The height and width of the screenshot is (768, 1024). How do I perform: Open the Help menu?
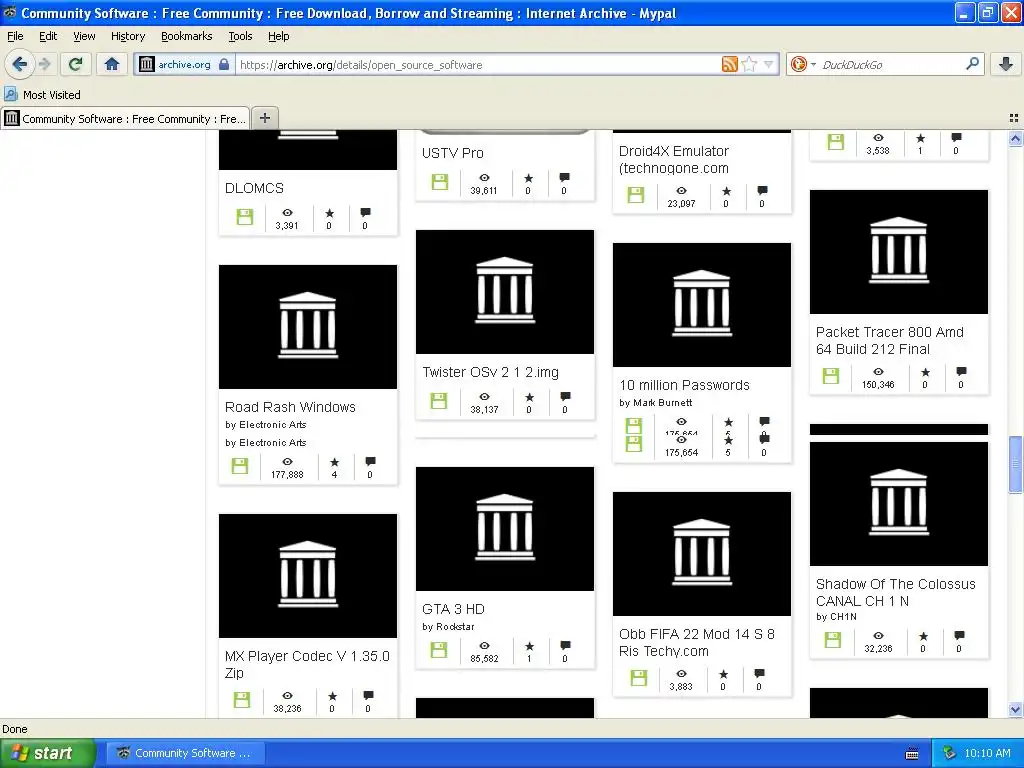279,36
